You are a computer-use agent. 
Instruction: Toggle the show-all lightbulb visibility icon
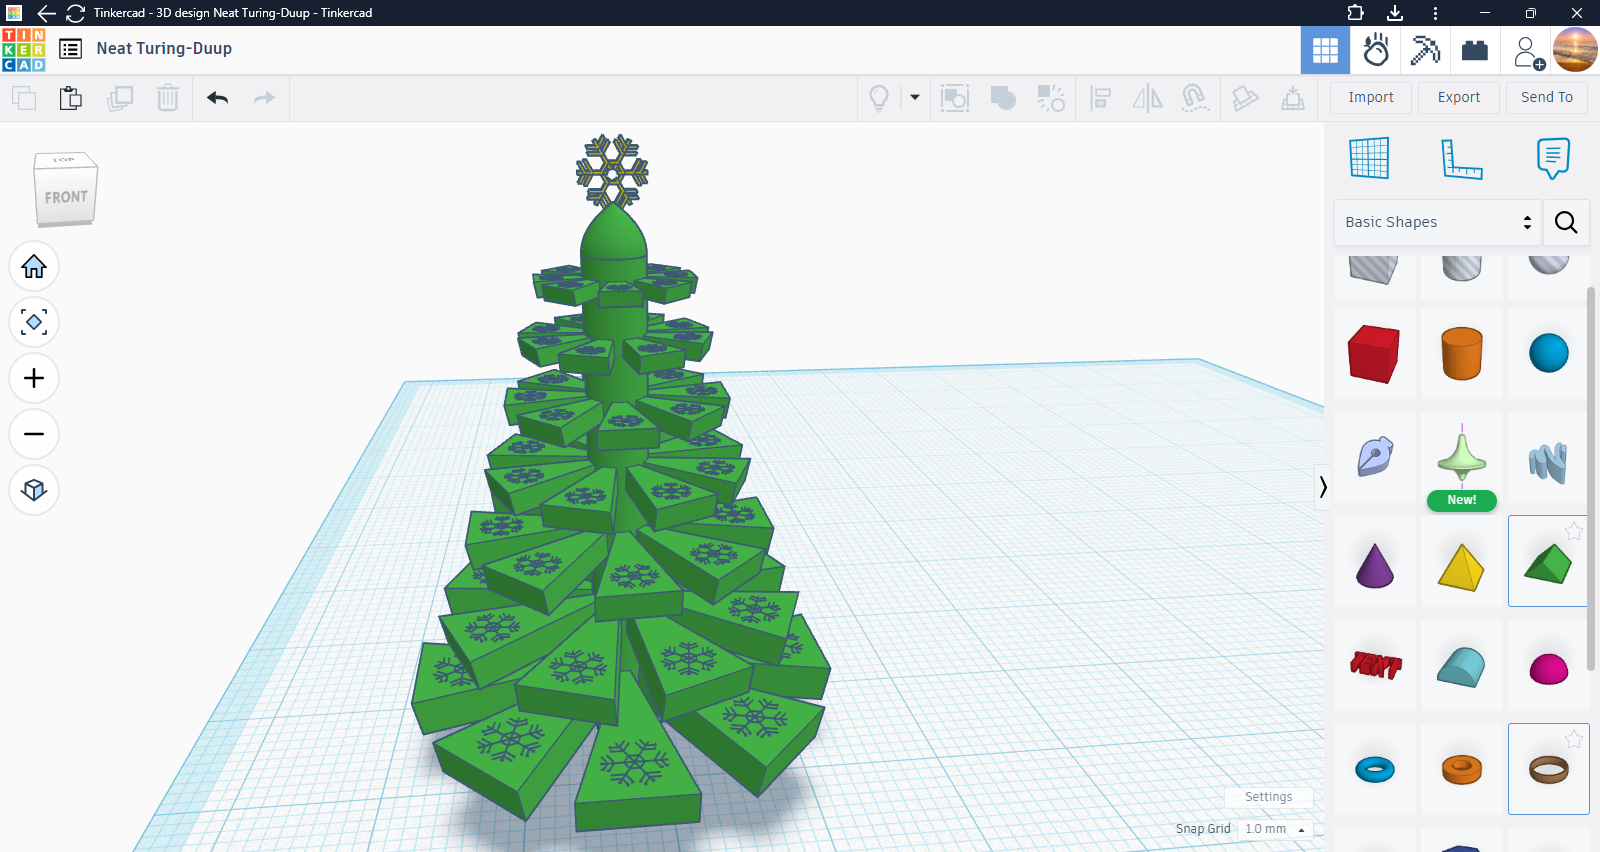(879, 98)
